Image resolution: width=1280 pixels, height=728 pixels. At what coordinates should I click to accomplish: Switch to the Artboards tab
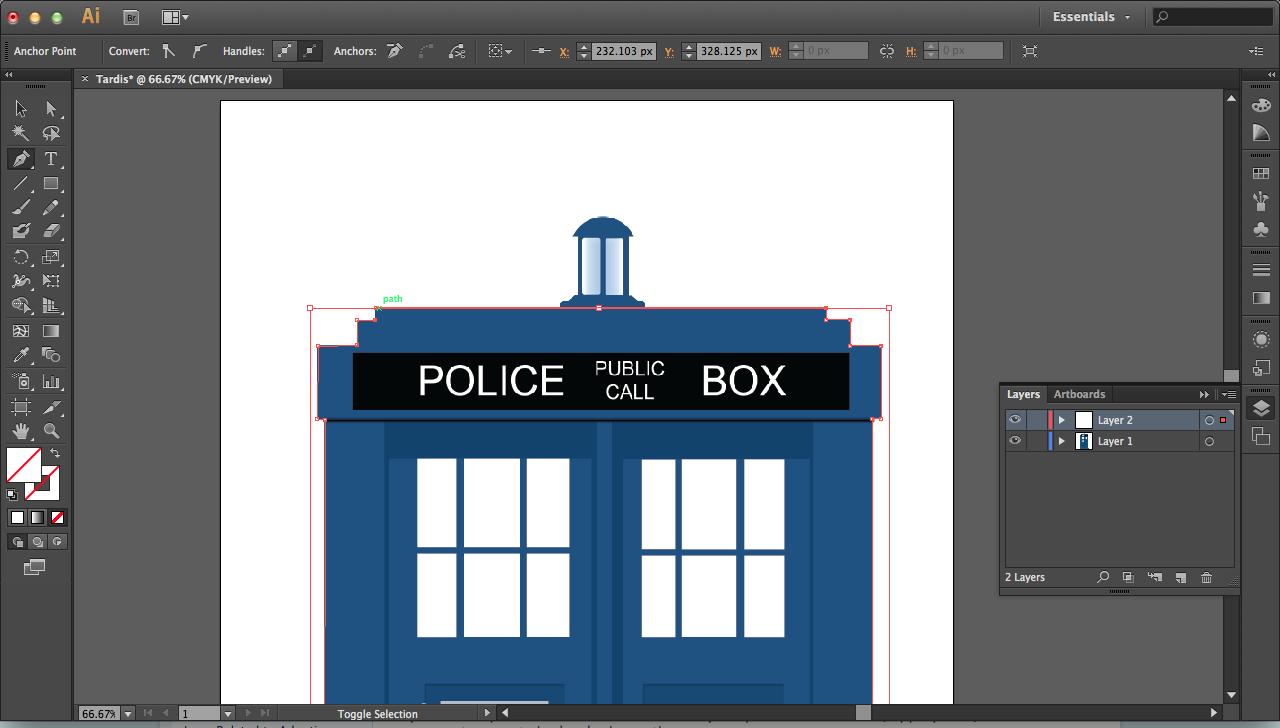pos(1079,394)
